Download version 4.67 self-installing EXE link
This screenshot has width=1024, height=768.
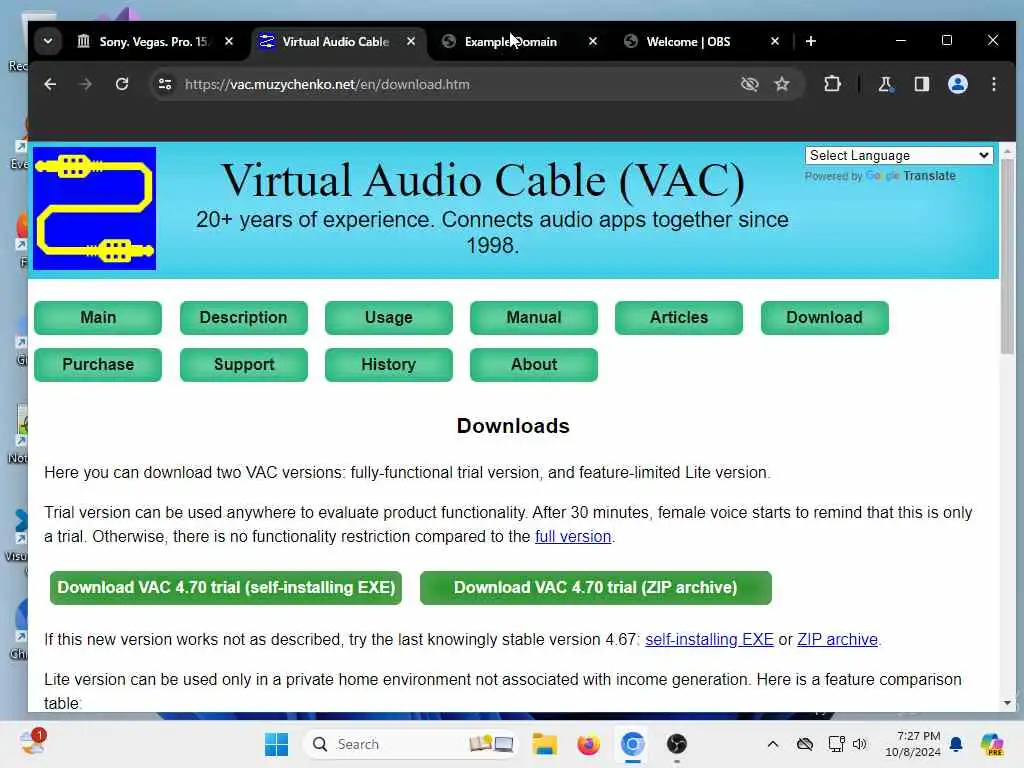(709, 639)
